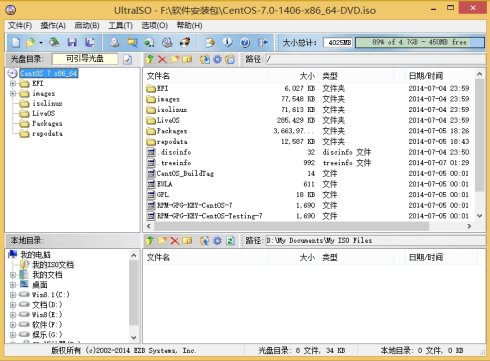Expand the 软件(F:) drive node

[13, 325]
